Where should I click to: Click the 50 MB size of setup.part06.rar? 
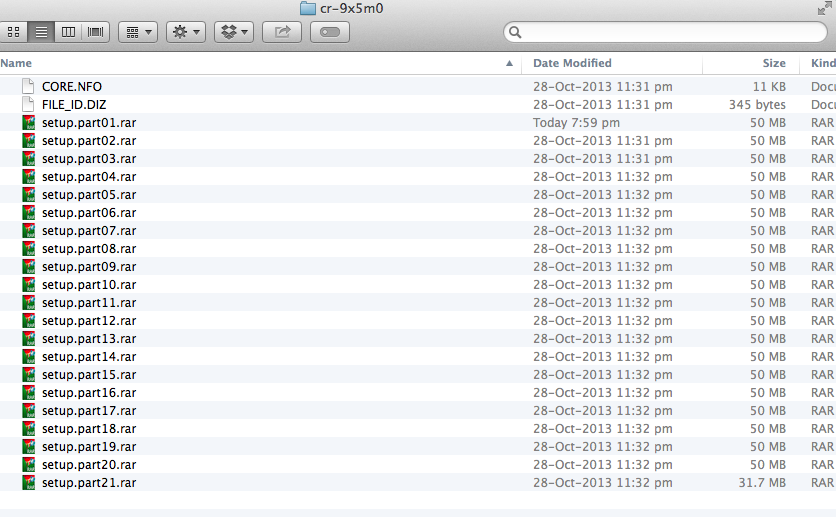(x=768, y=213)
